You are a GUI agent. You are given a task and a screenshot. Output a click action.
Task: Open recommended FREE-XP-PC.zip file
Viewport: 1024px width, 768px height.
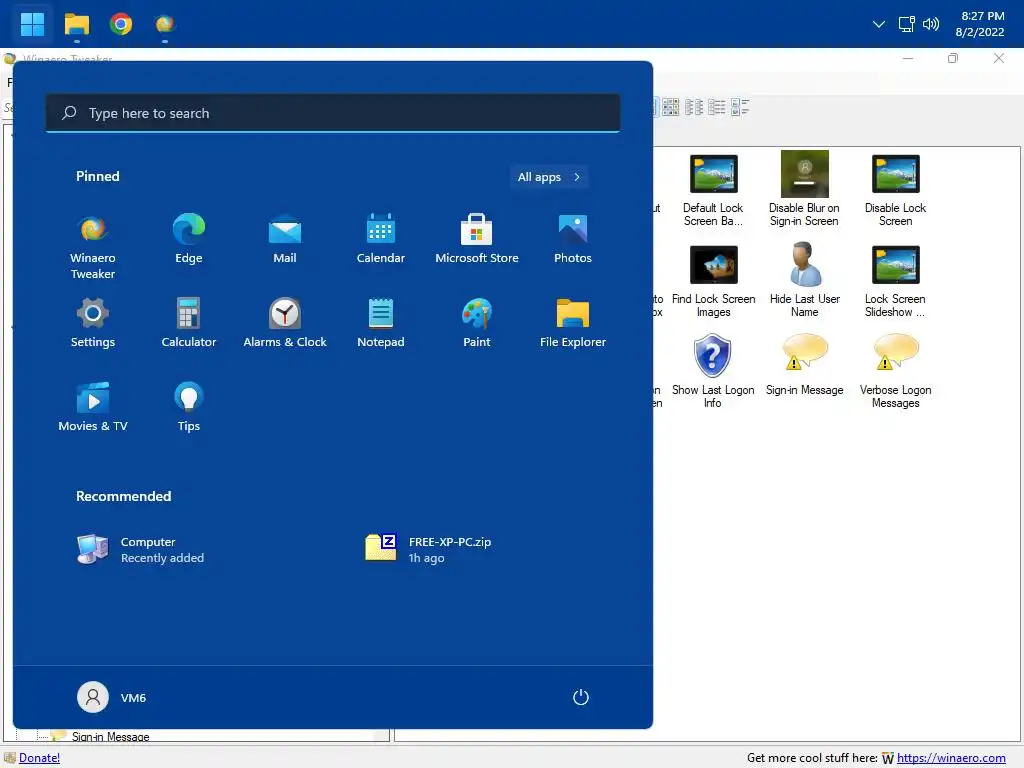tap(428, 550)
